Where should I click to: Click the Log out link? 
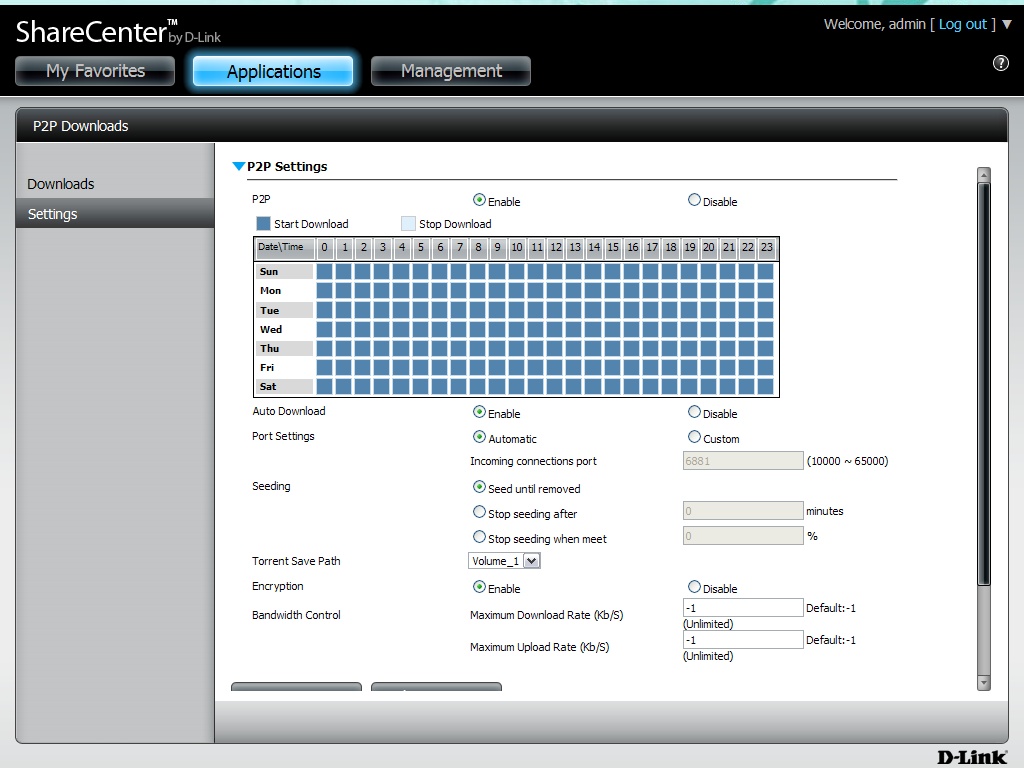click(963, 24)
